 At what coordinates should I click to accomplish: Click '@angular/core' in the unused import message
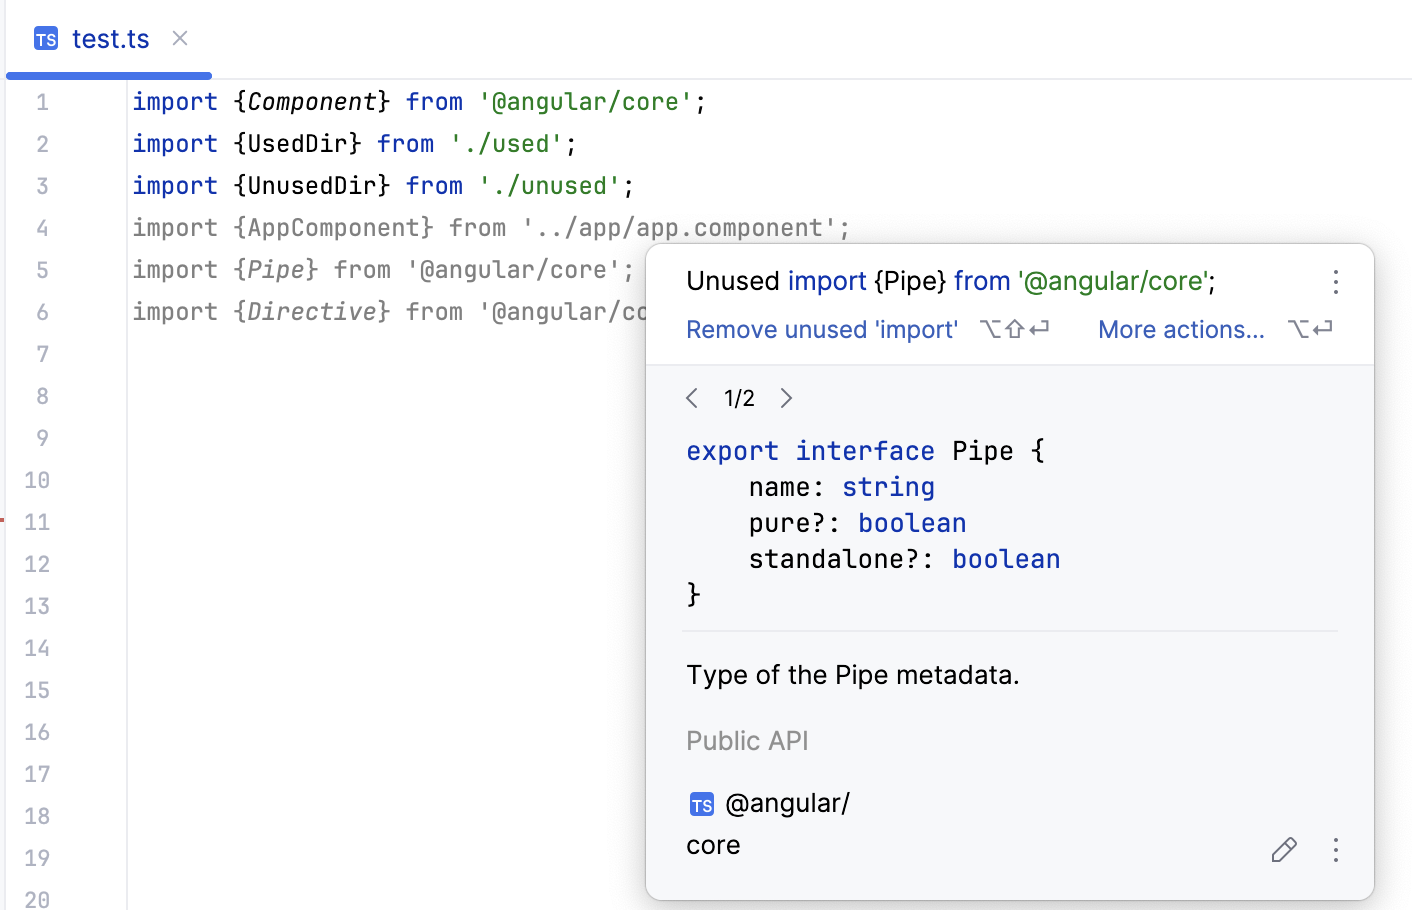point(1114,281)
